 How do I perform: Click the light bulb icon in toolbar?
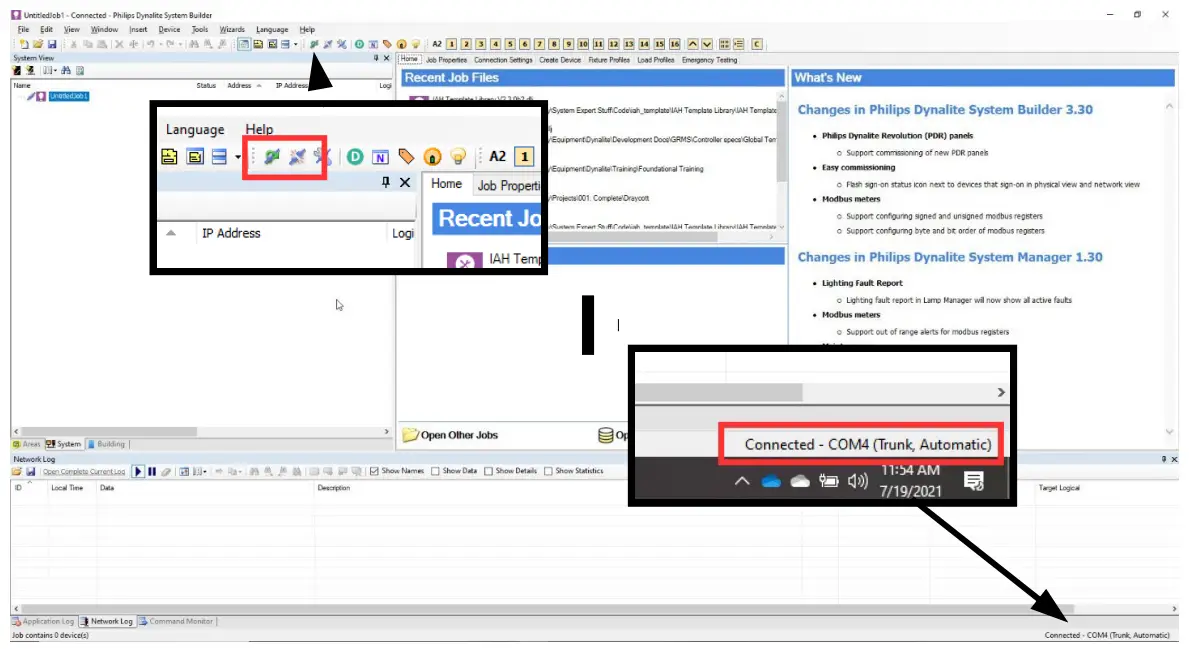coord(416,45)
